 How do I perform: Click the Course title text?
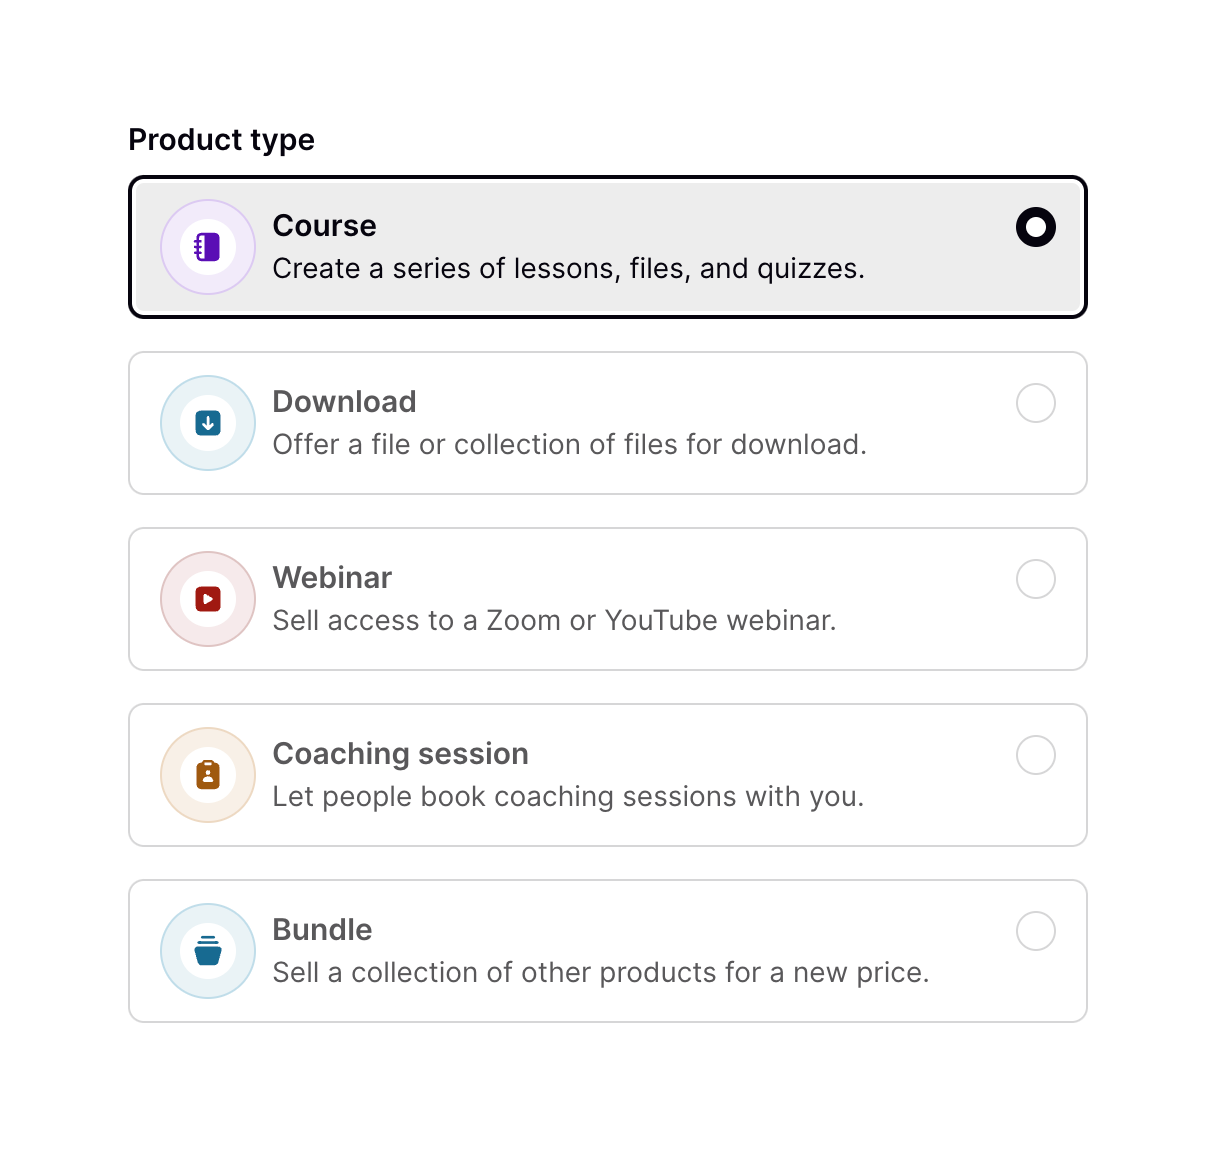pyautogui.click(x=324, y=226)
